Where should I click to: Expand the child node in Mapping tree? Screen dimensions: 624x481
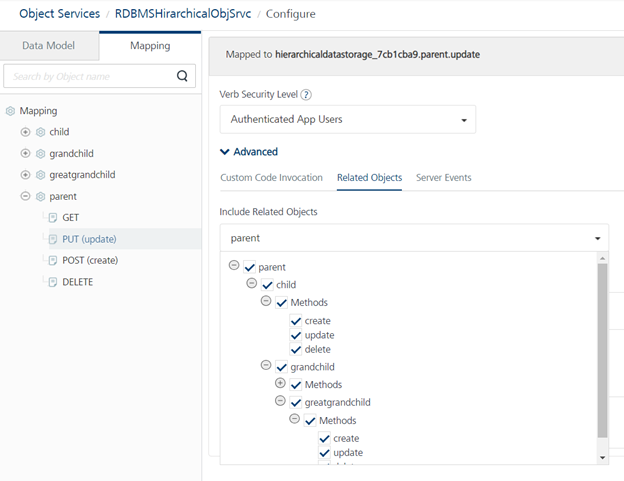[25, 132]
